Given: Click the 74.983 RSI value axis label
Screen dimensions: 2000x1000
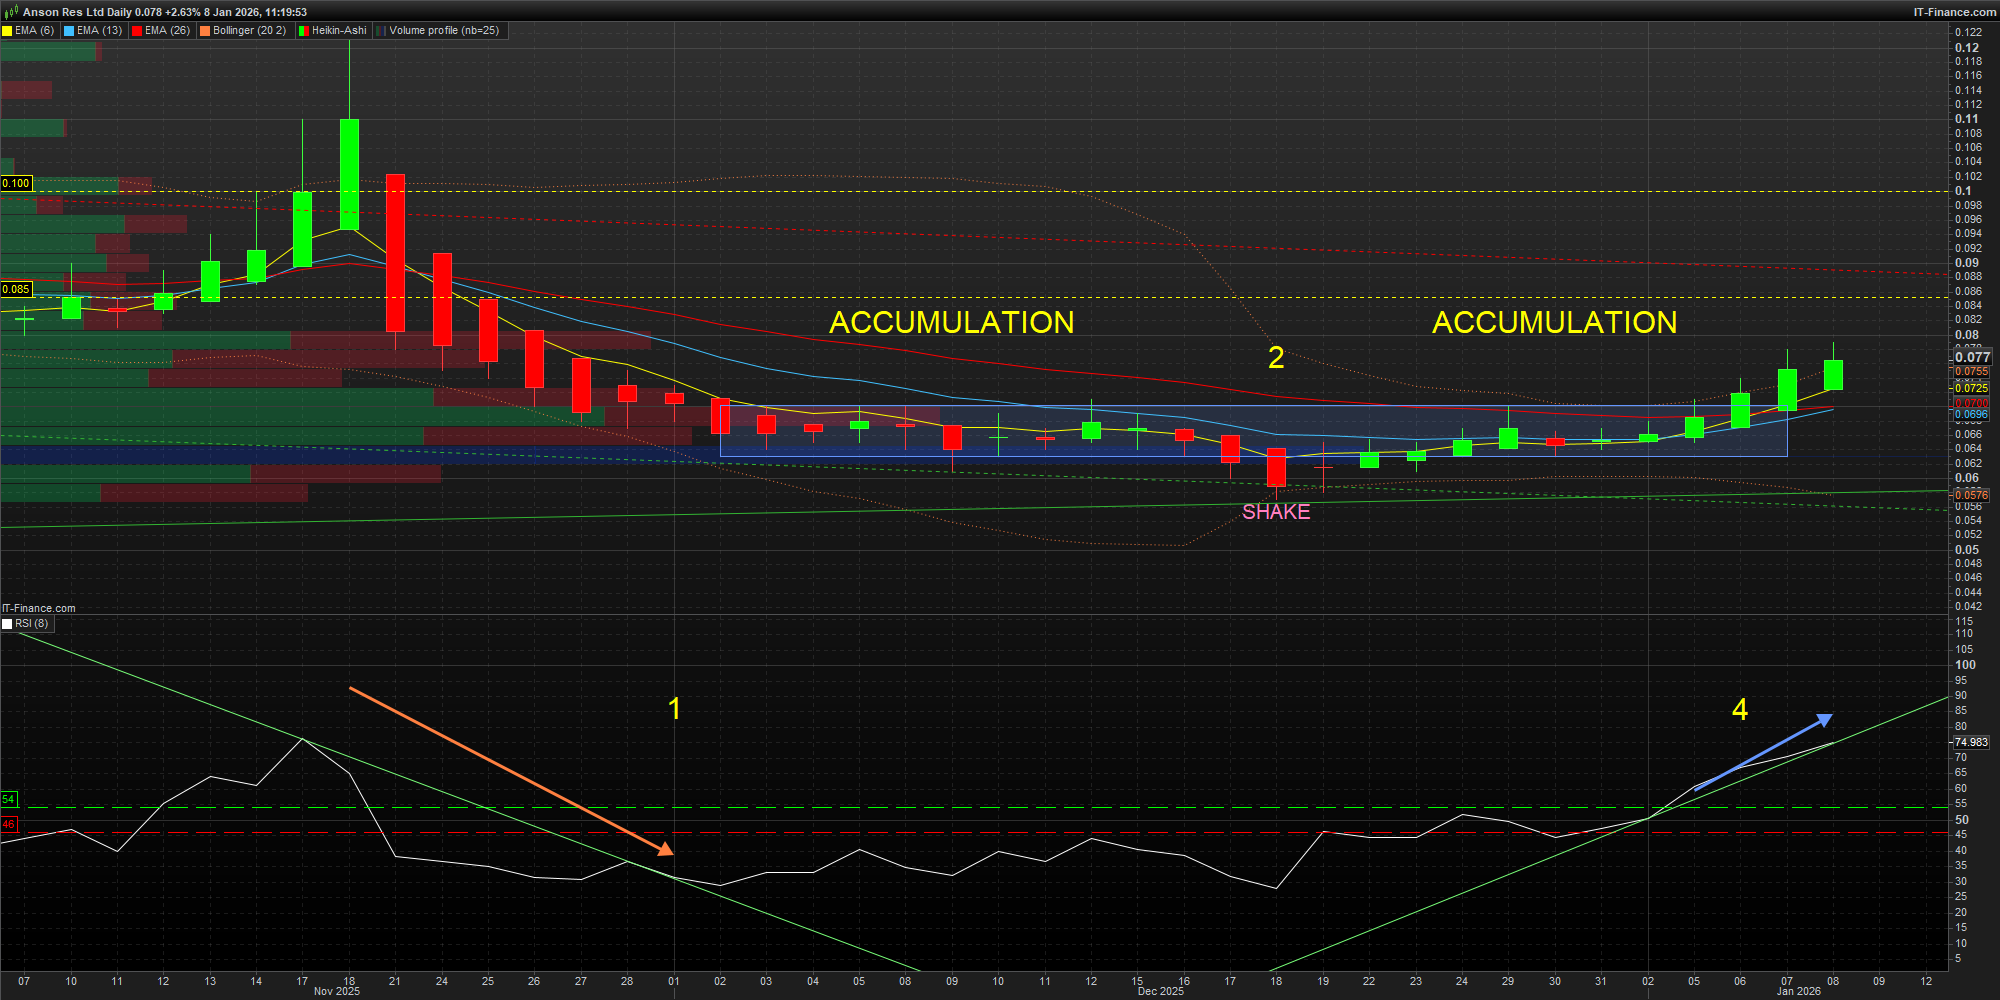Looking at the screenshot, I should [x=1970, y=742].
